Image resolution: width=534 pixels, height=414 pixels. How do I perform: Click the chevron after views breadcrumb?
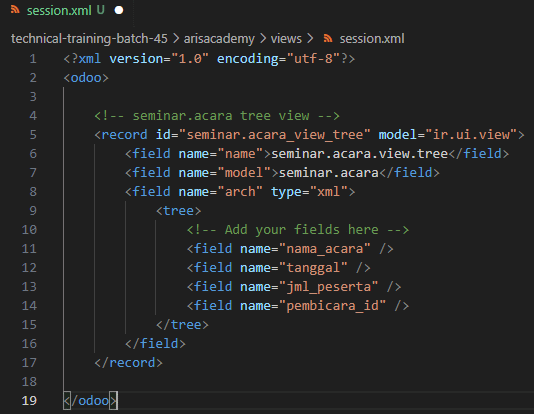pos(310,39)
